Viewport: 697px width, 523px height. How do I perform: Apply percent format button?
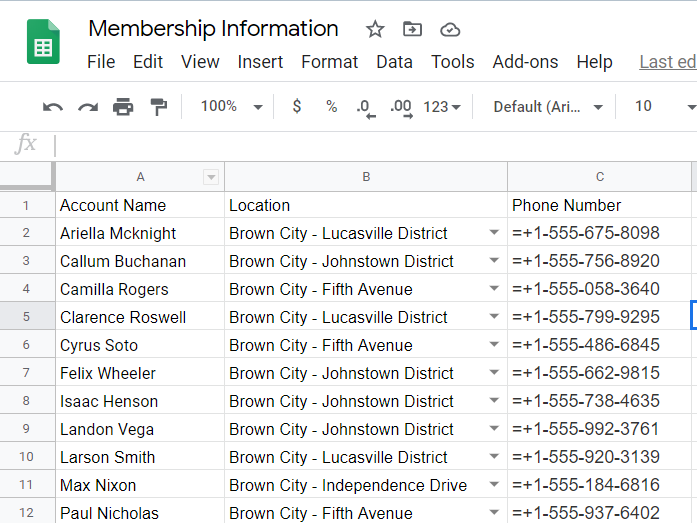click(331, 107)
